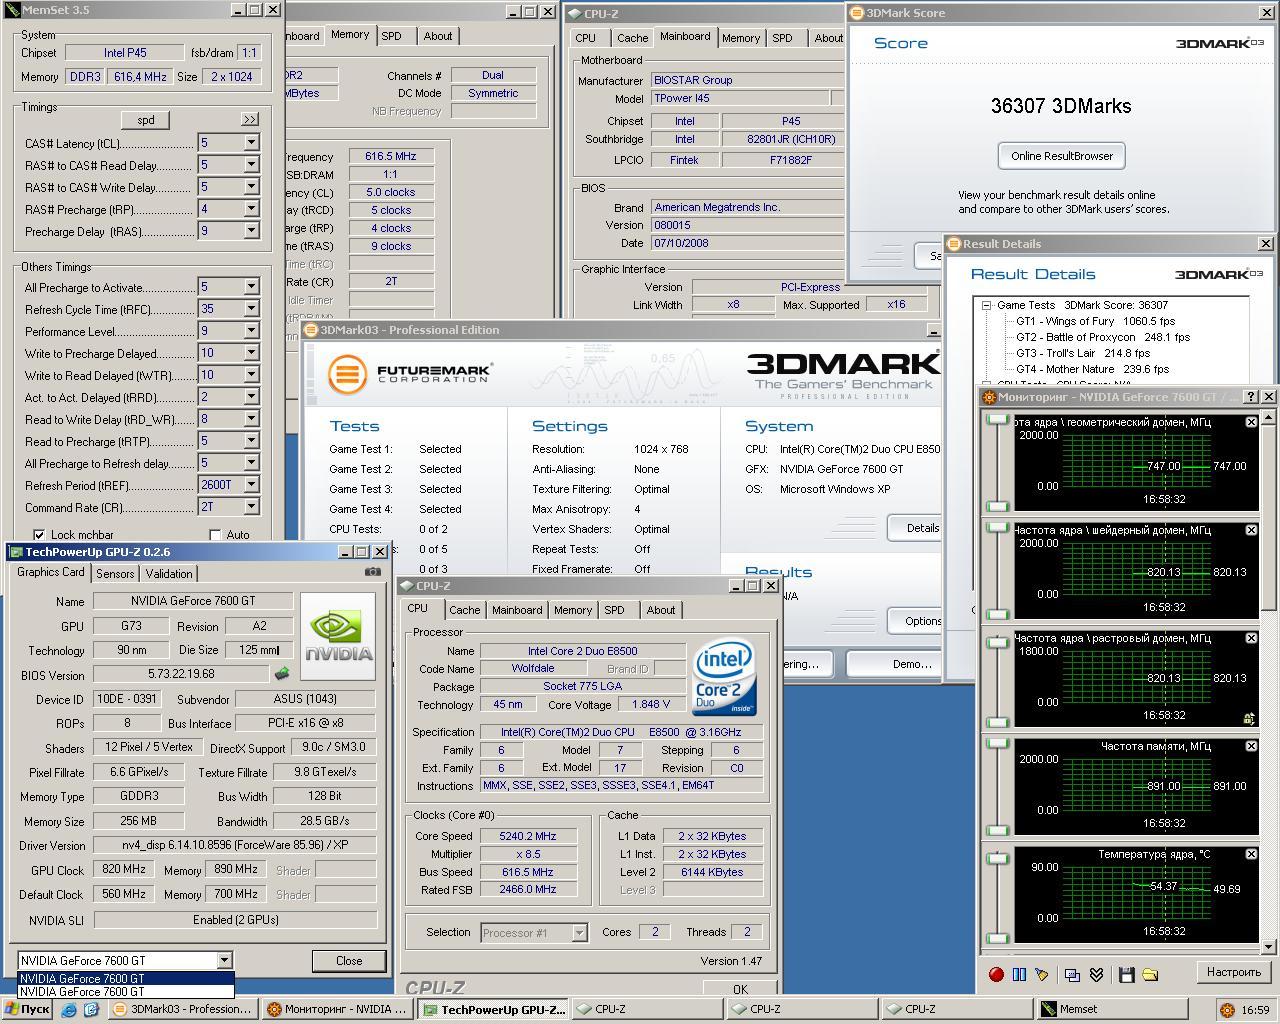This screenshot has width=1280, height=1024.
Task: Click the yellow folder open icon in monitoring
Action: [x=1150, y=974]
